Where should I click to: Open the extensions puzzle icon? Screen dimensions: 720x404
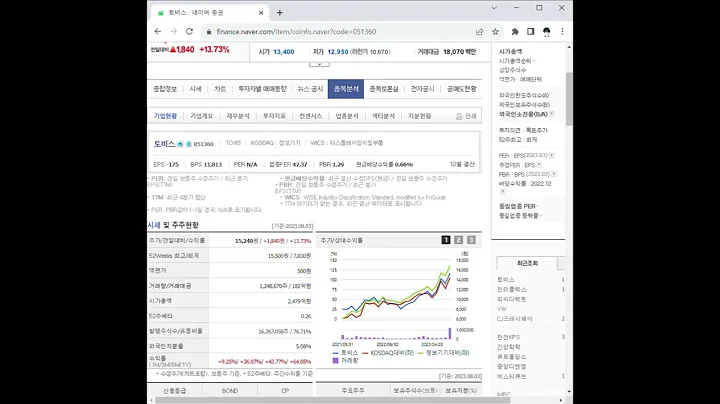(515, 32)
